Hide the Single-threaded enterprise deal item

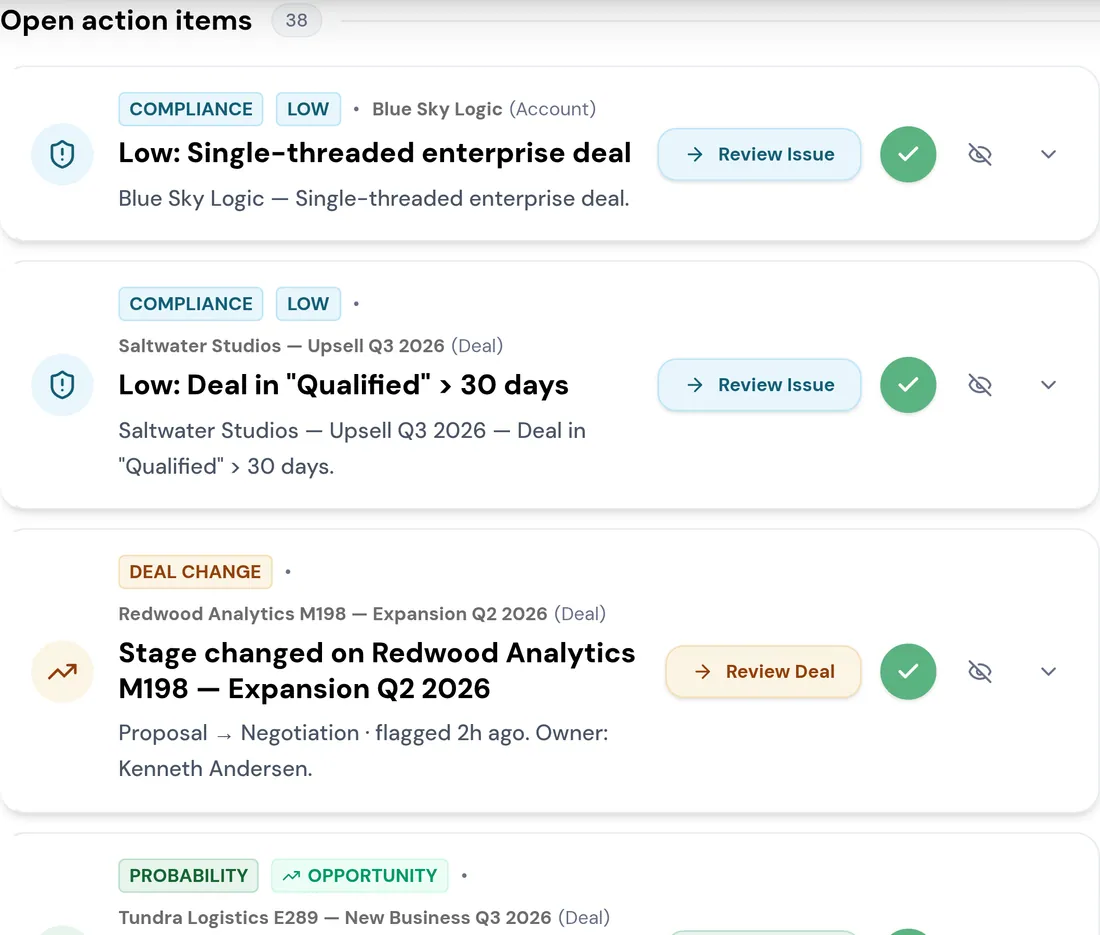pyautogui.click(x=979, y=154)
